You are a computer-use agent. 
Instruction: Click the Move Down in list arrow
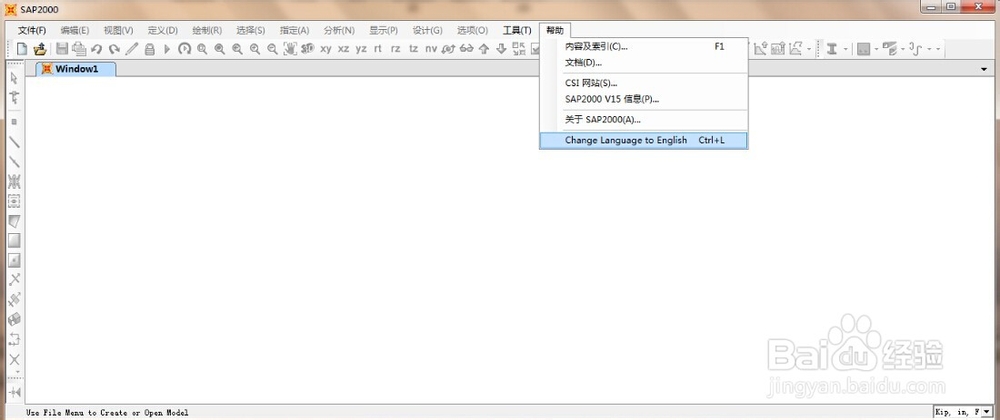(x=501, y=48)
